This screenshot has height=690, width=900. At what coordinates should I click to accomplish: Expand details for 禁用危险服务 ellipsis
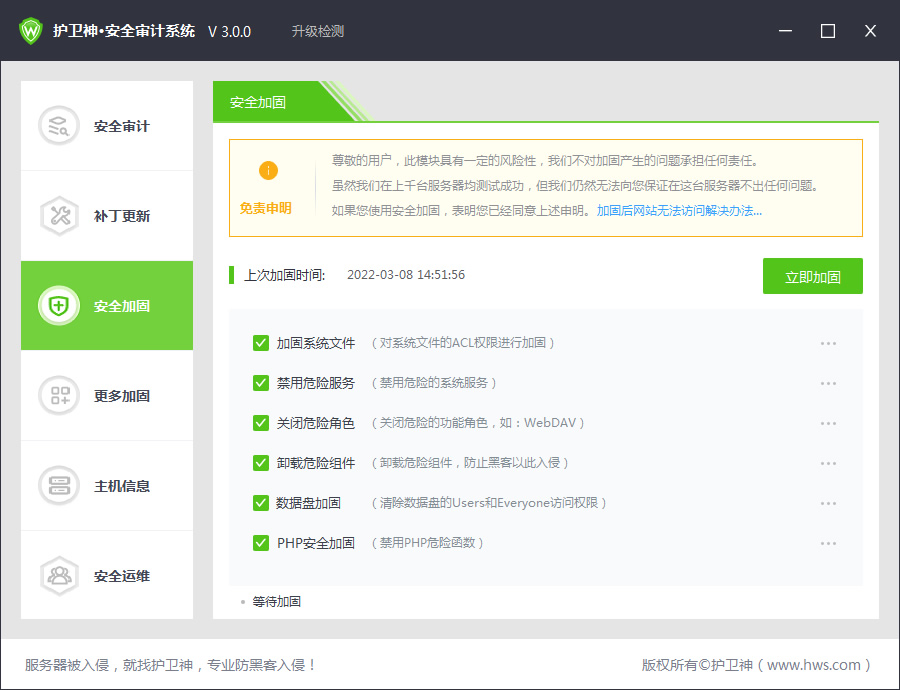point(828,383)
